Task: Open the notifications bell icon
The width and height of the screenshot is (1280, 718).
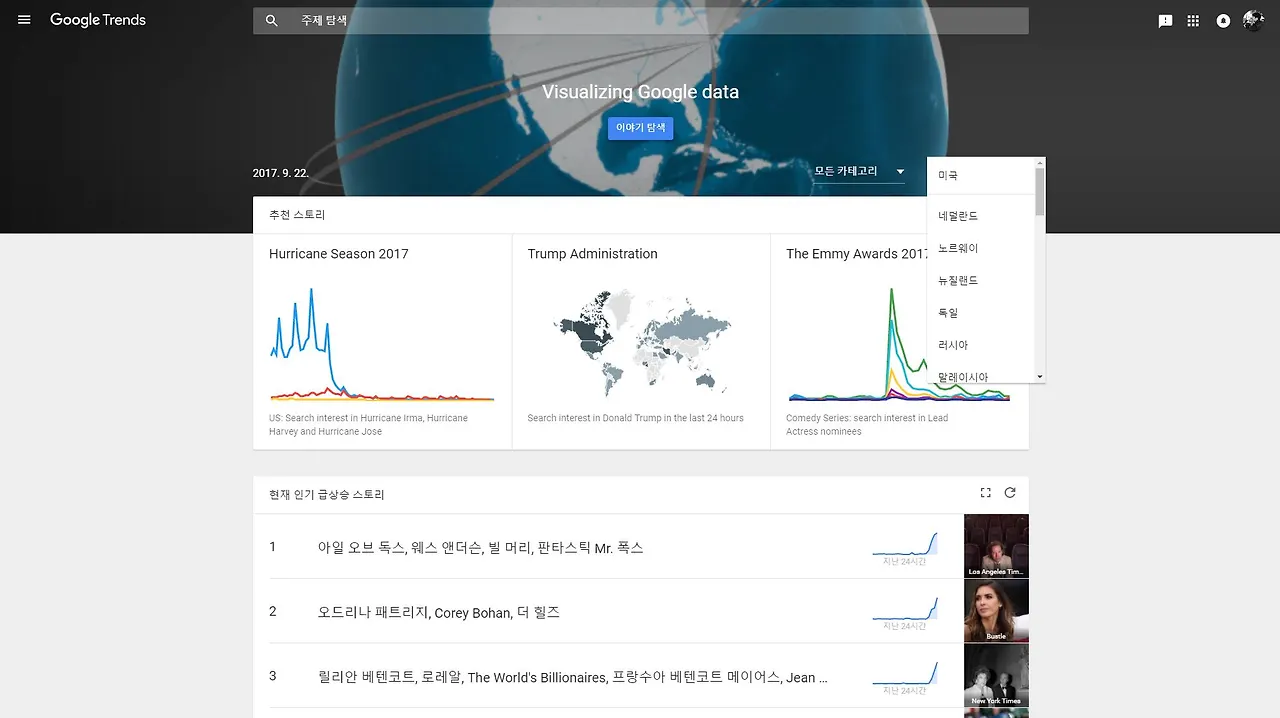Action: (x=1223, y=21)
